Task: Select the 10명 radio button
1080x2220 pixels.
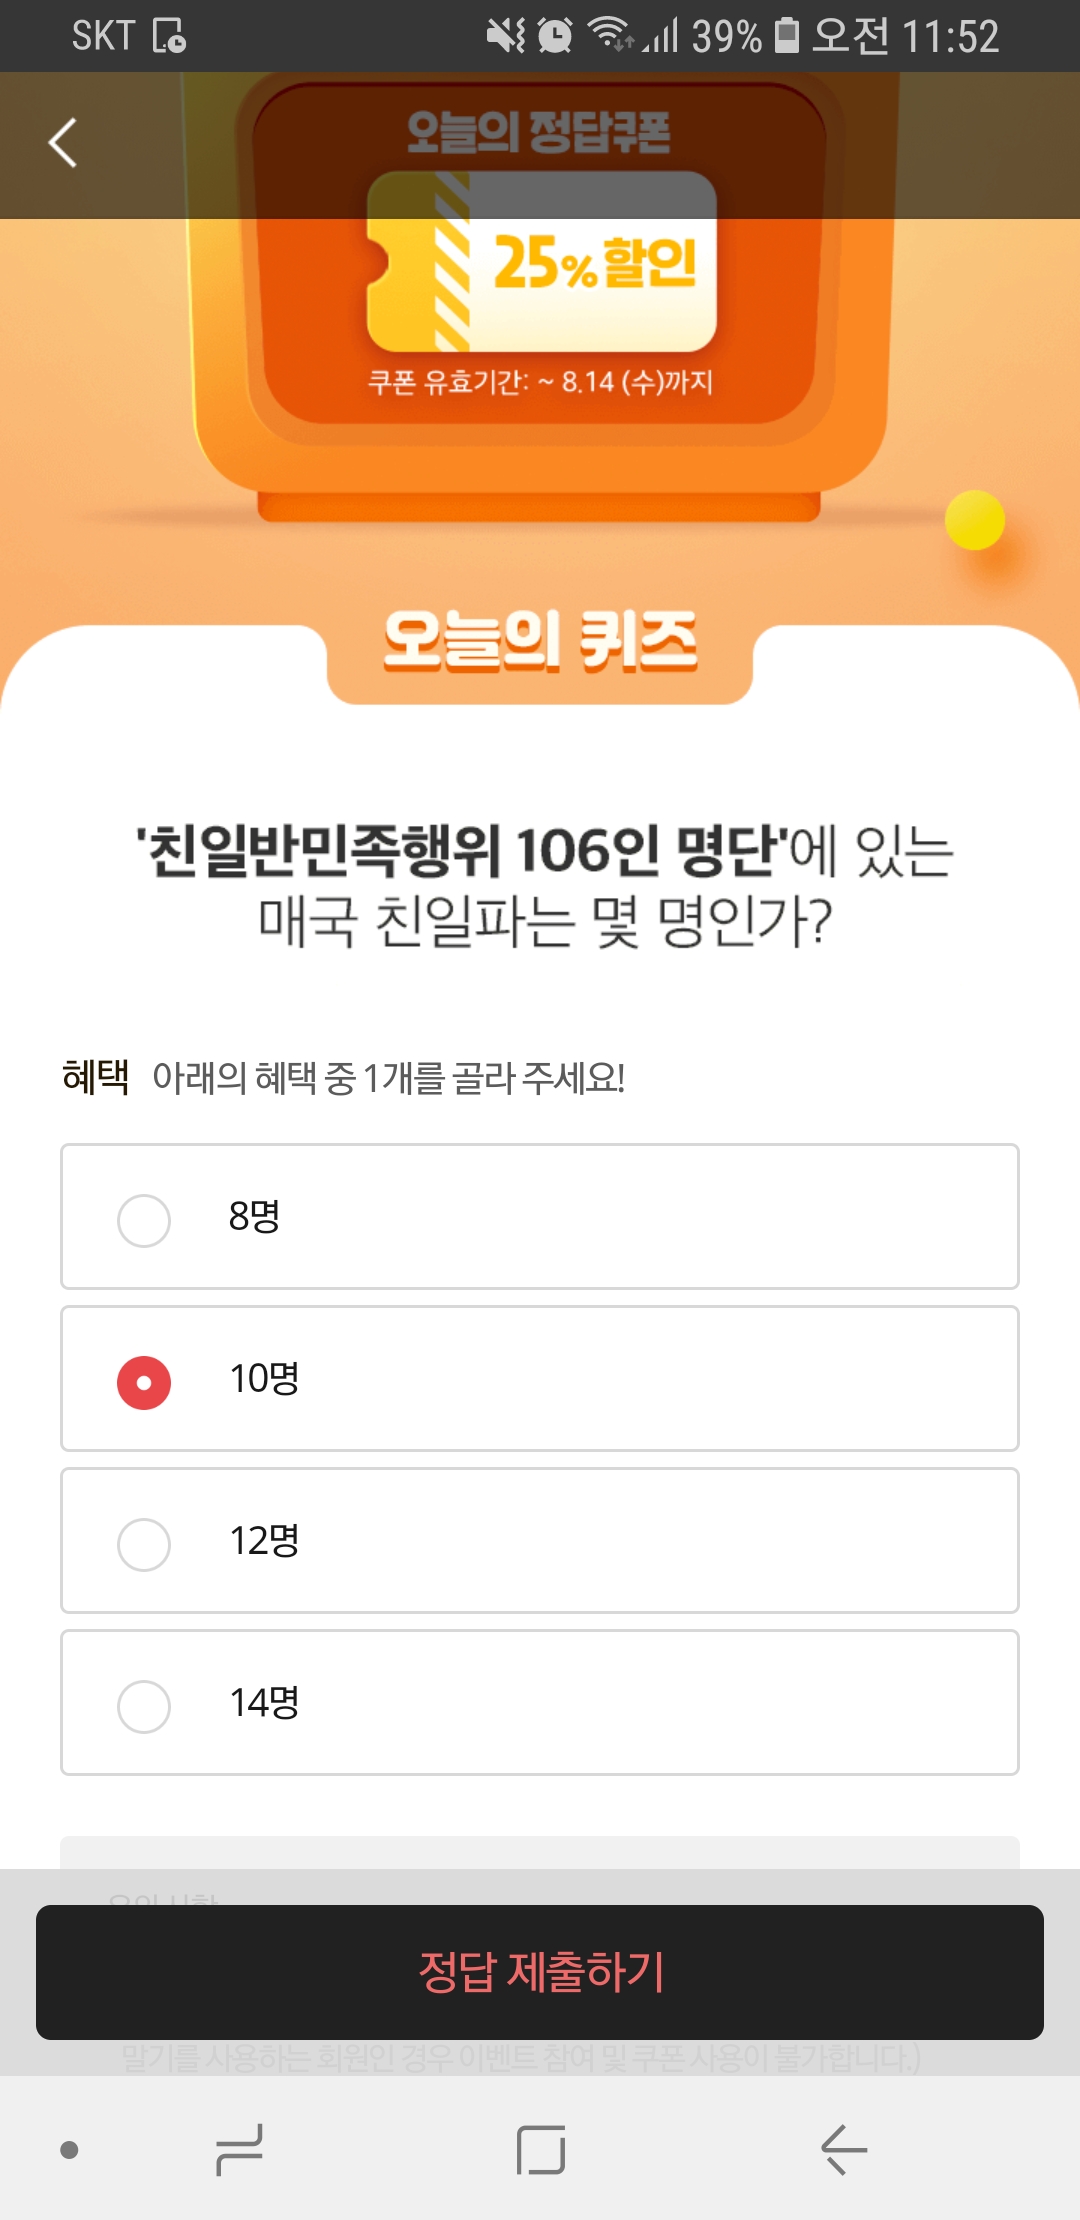Action: click(144, 1382)
